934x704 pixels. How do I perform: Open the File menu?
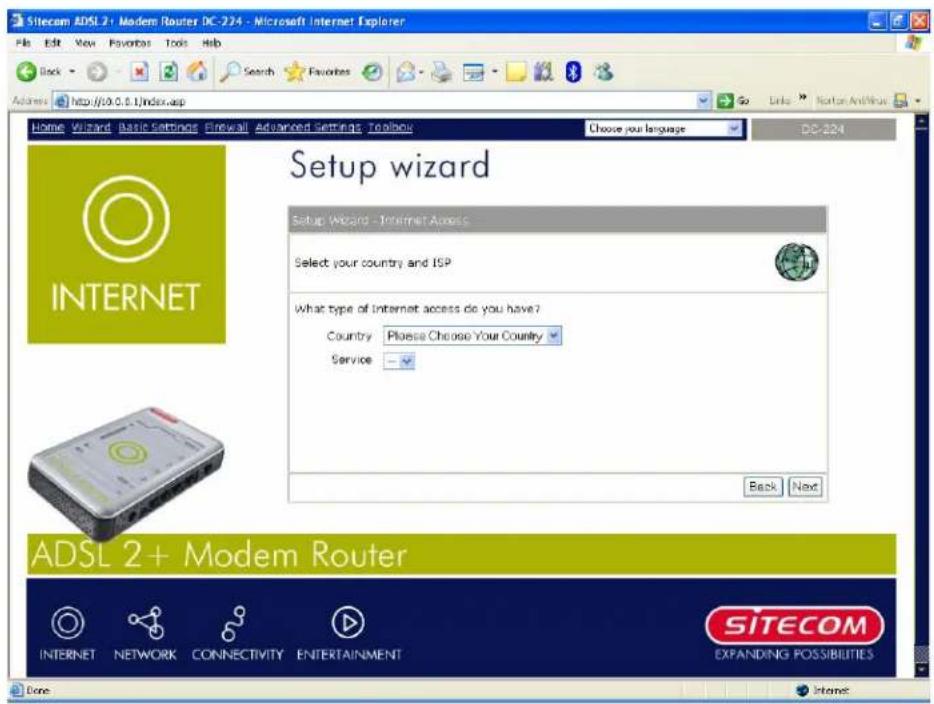(x=23, y=43)
